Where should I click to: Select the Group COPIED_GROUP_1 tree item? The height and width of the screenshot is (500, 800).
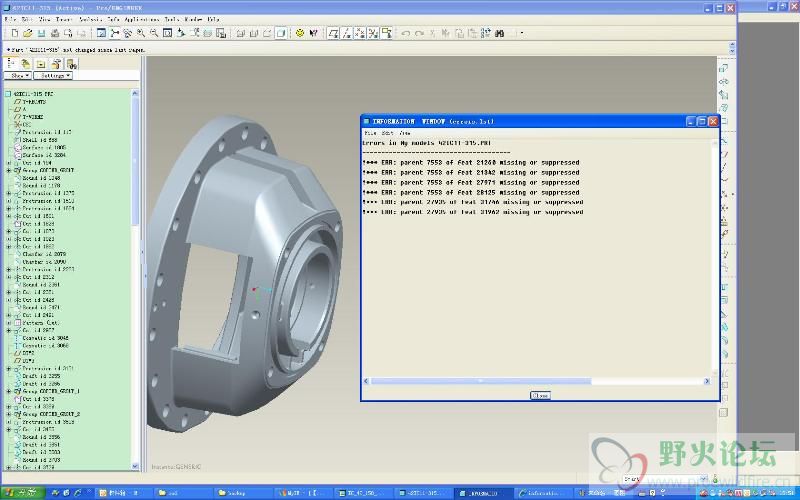pyautogui.click(x=51, y=391)
